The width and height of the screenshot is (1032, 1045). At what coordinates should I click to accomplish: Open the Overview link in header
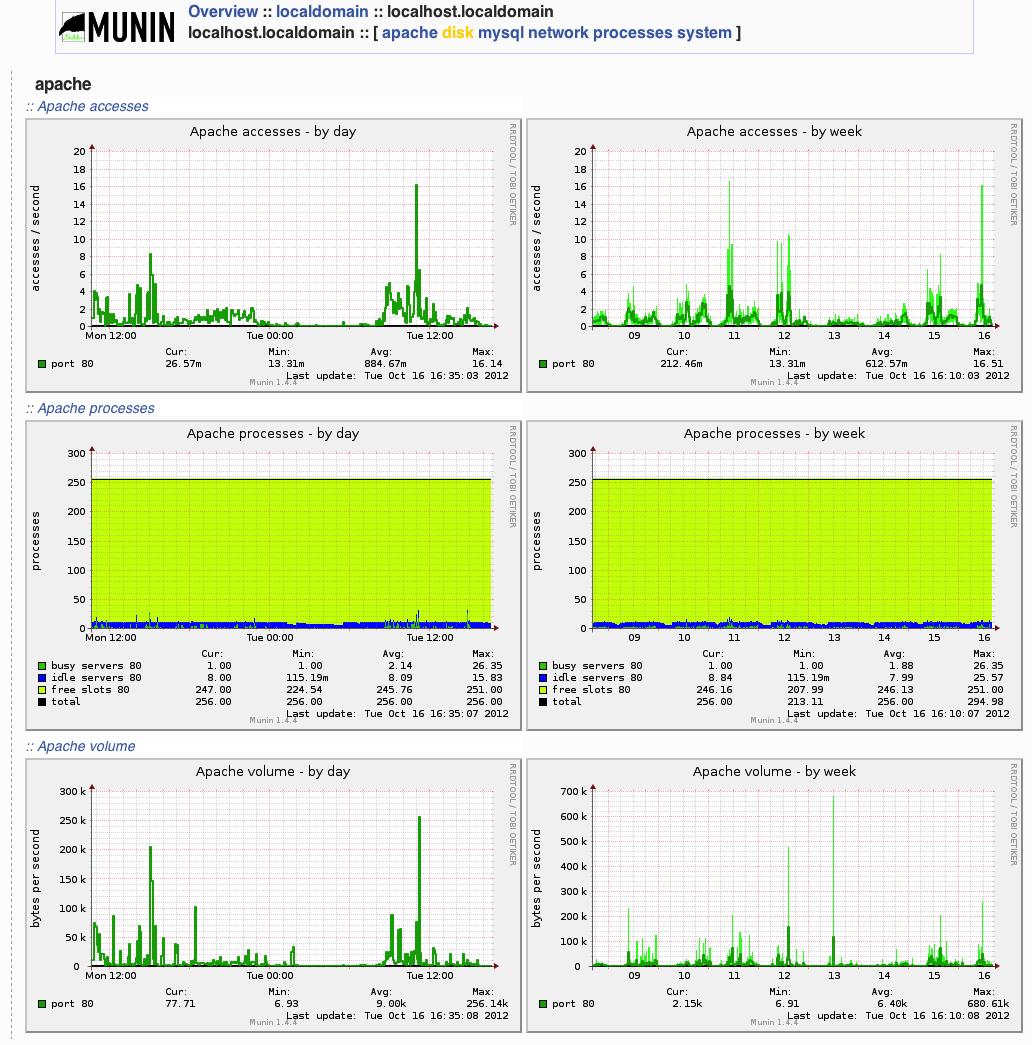click(222, 12)
